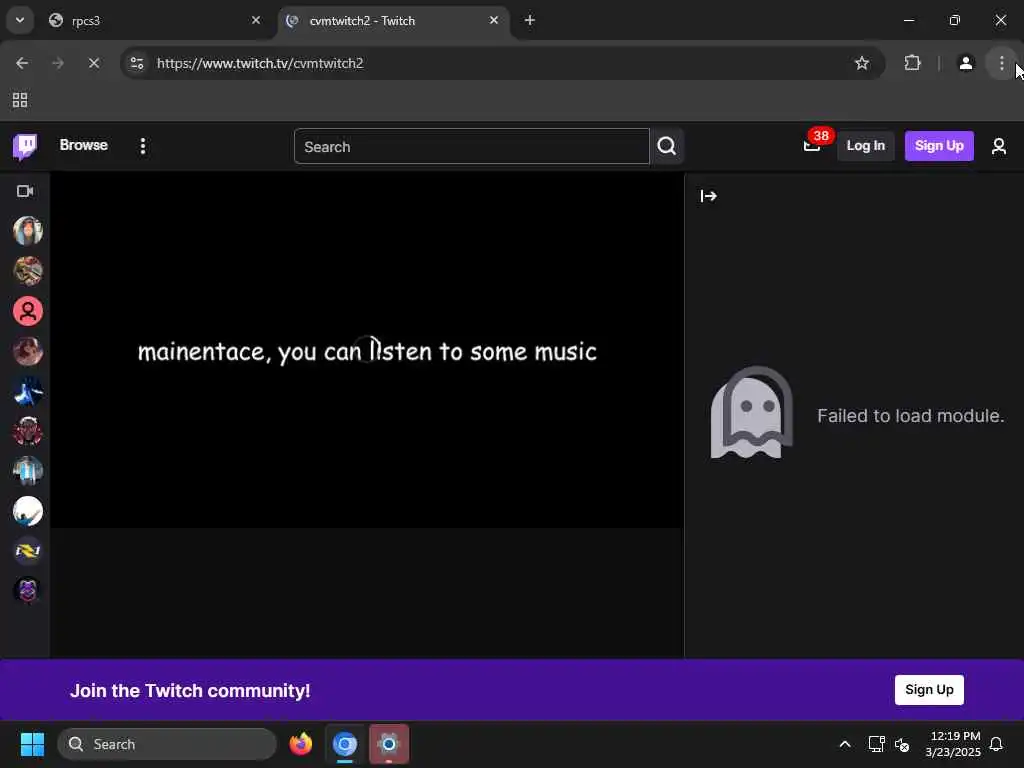Click the muted volume tray icon

[x=902, y=744]
